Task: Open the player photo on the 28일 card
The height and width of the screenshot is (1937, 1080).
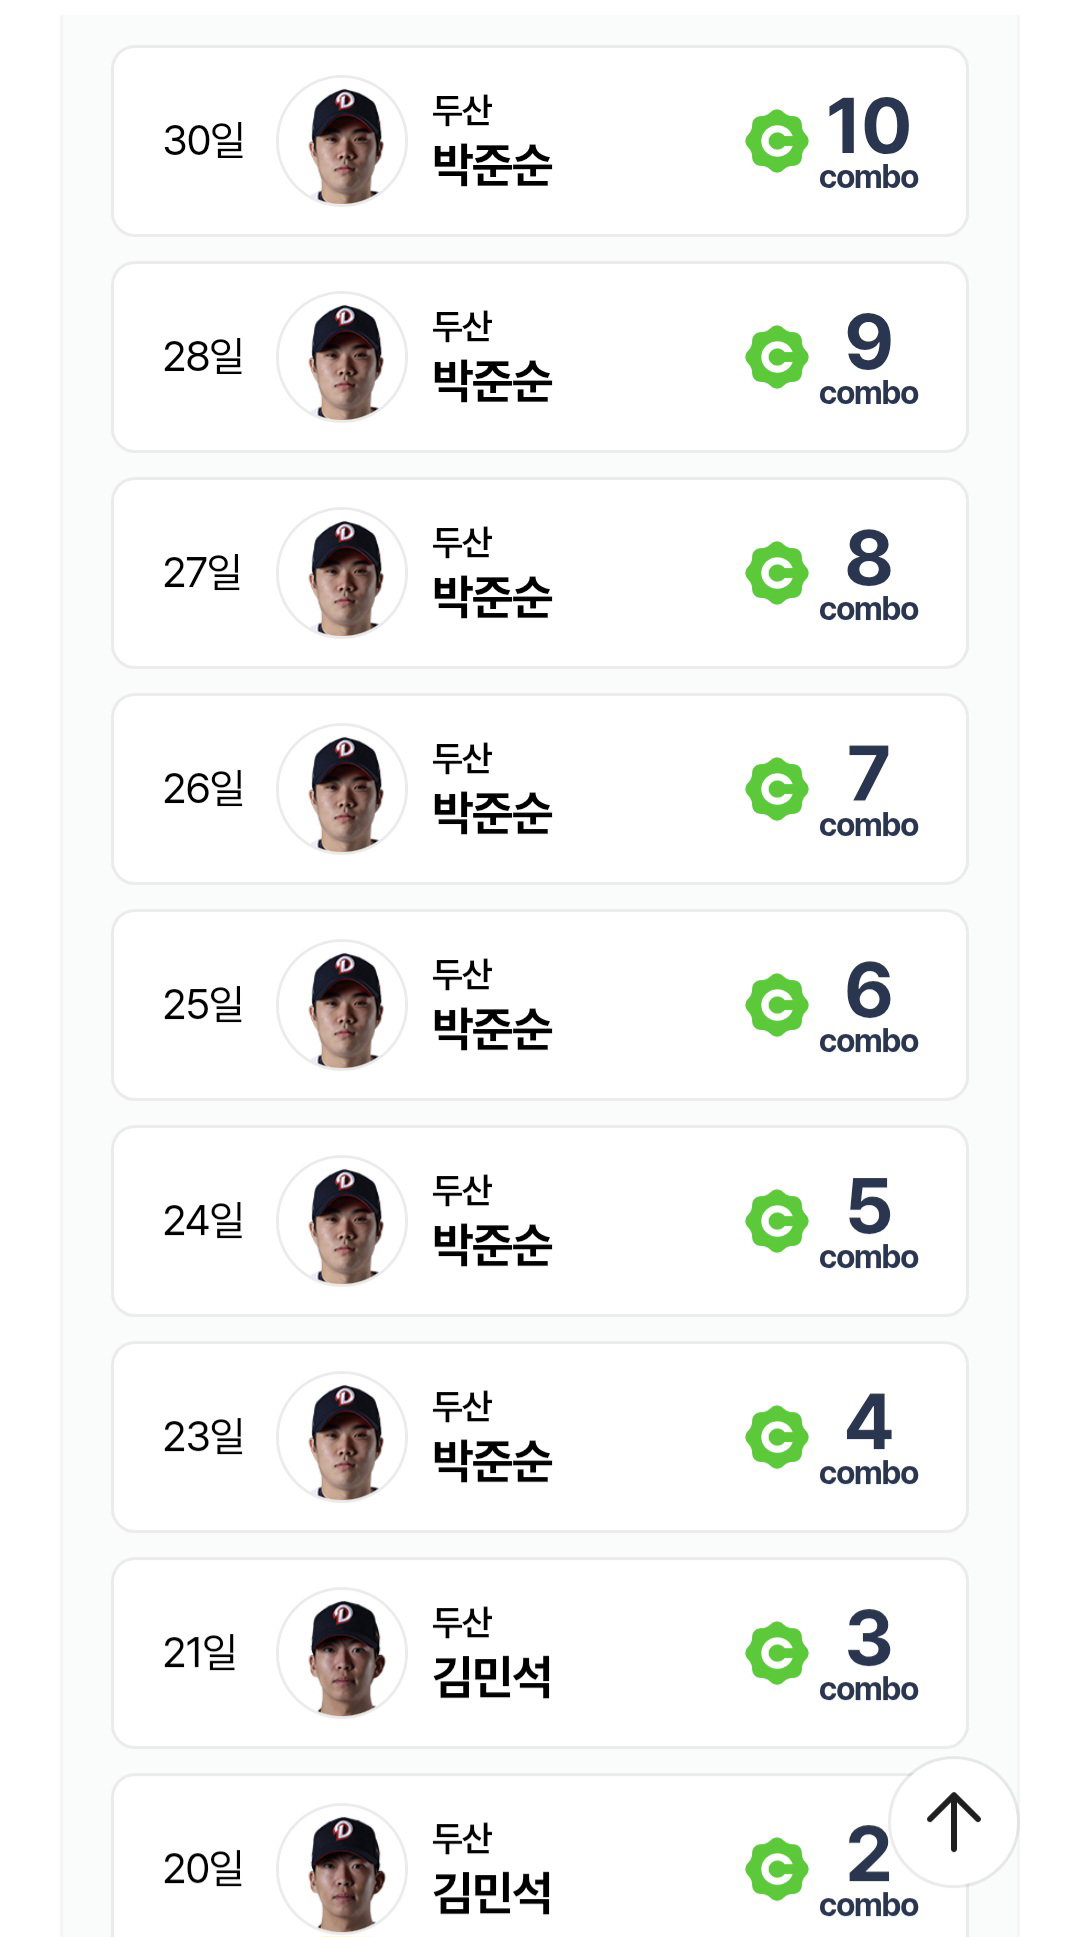Action: [x=342, y=357]
